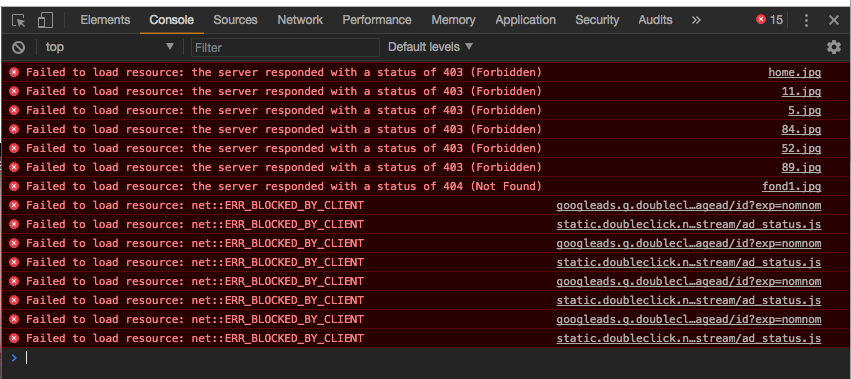Screen dimensions: 851x379
Task: Expand the top context dropdown
Action: [x=109, y=47]
